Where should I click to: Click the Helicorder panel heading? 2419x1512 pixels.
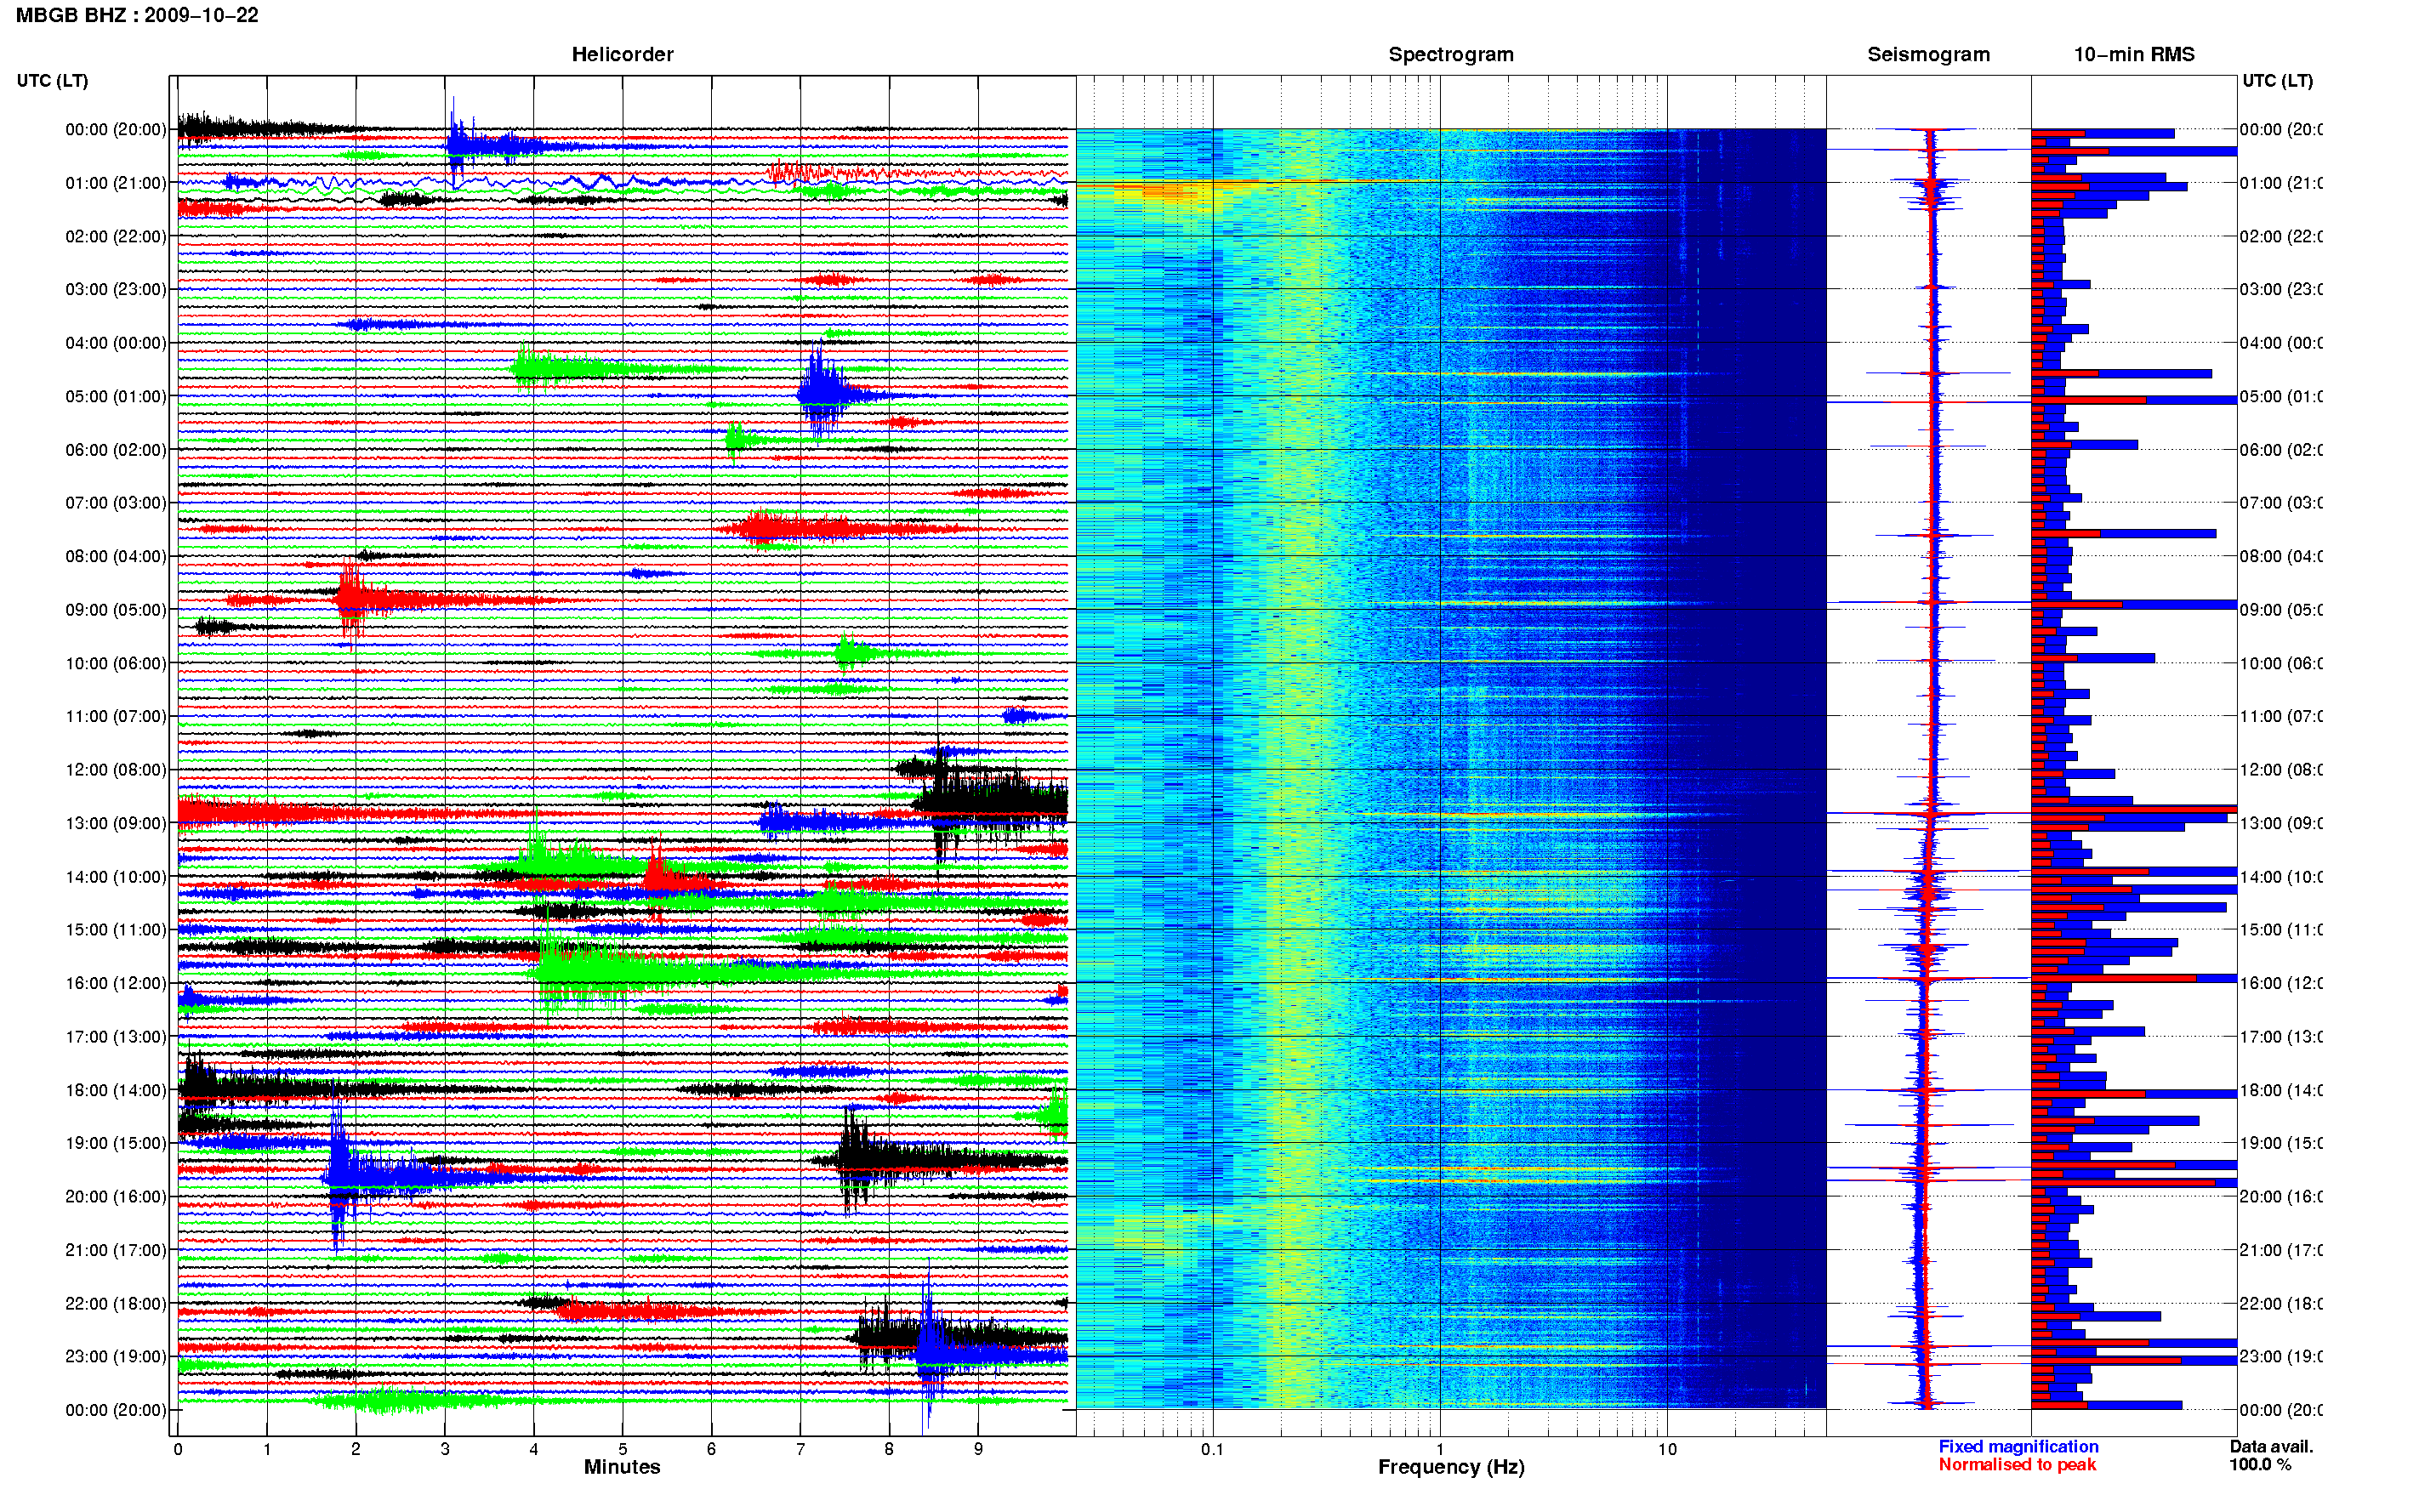coord(622,54)
